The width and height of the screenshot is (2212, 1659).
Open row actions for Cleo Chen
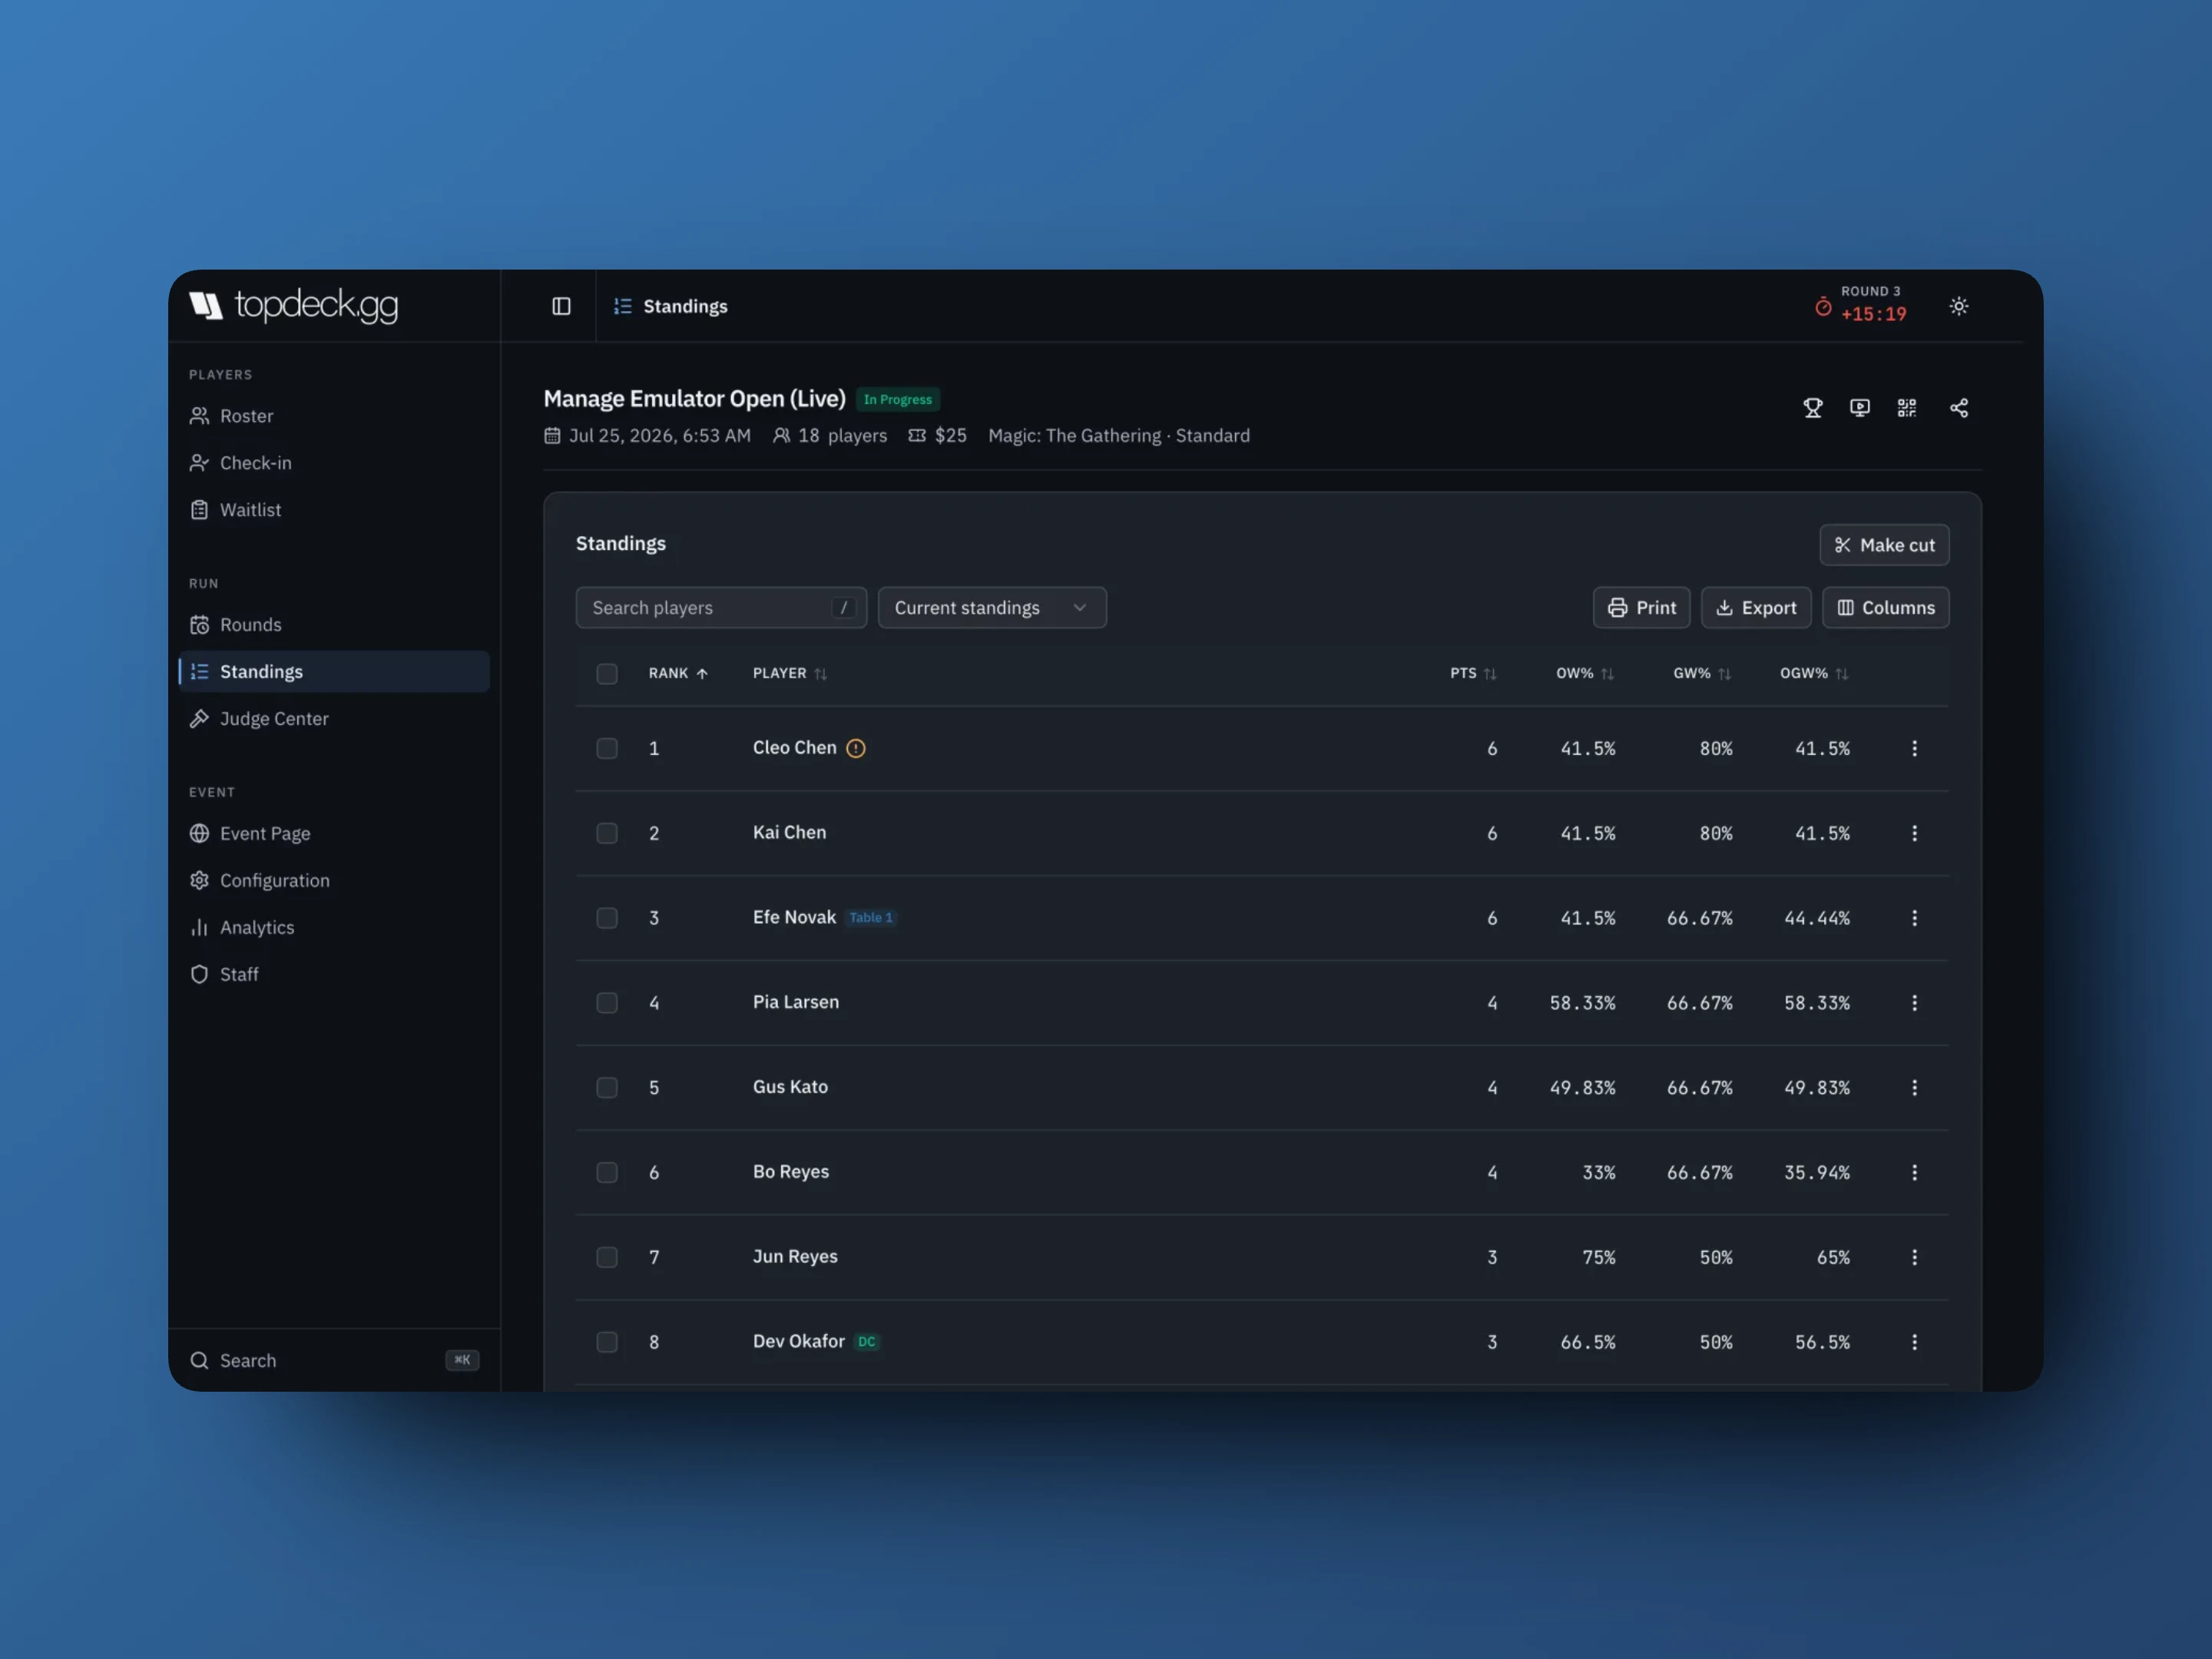(1914, 748)
